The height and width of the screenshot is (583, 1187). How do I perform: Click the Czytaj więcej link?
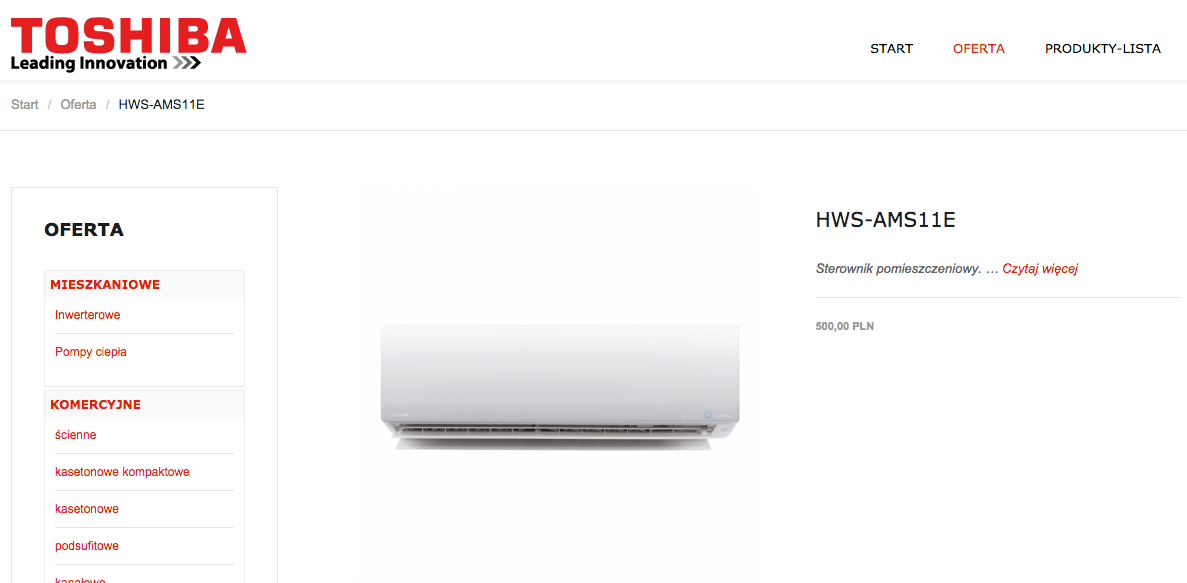1039,269
